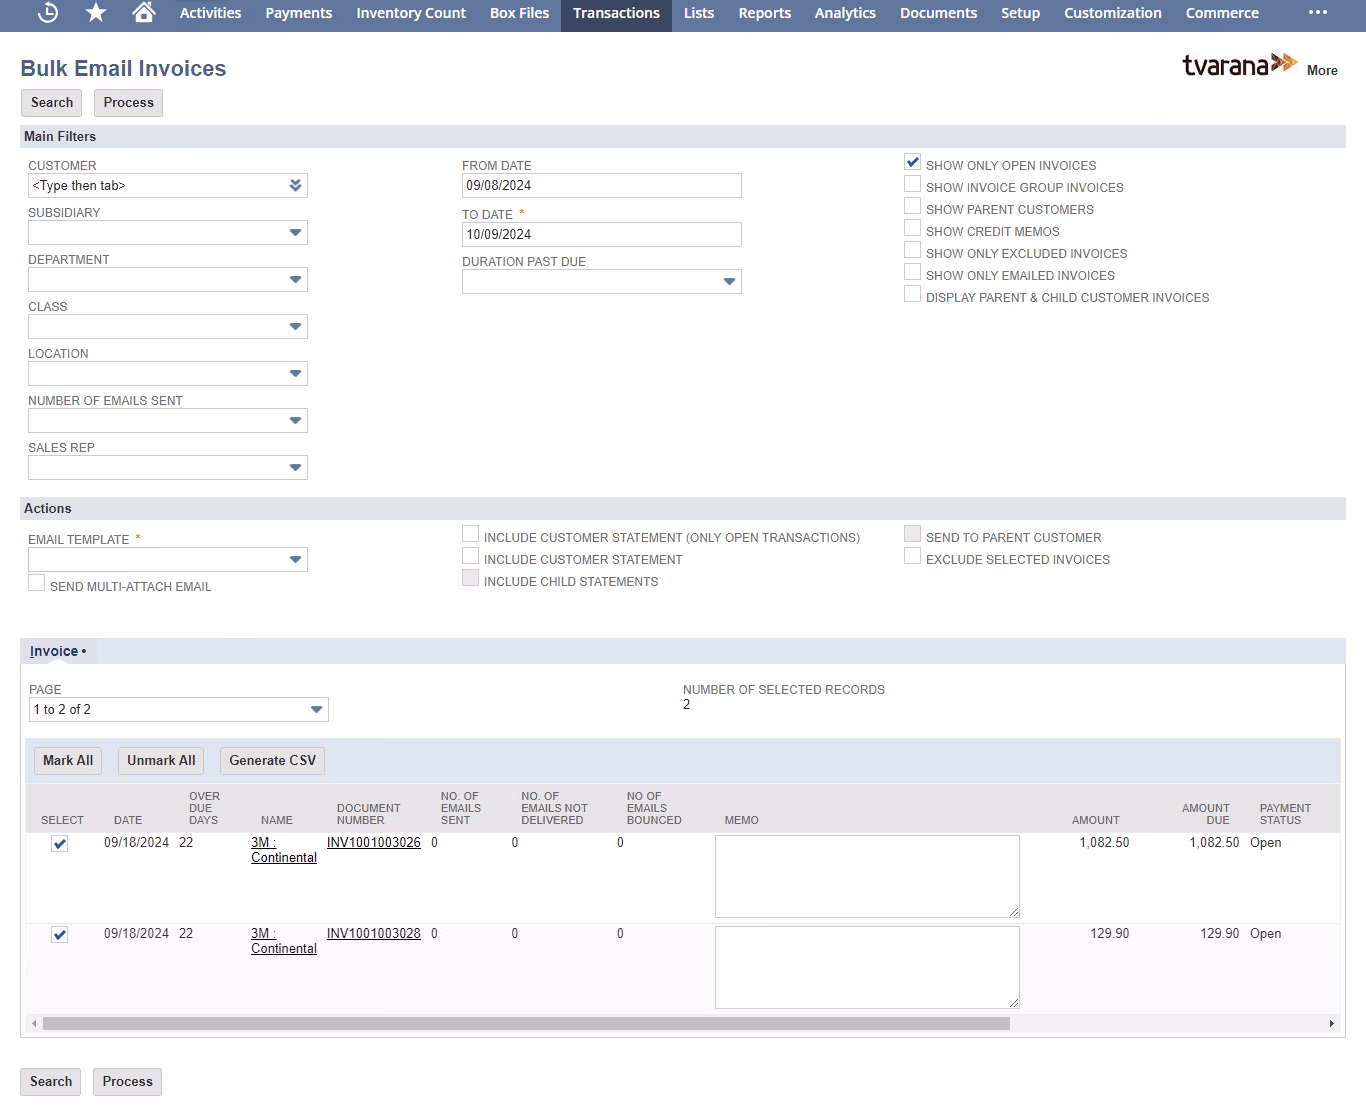This screenshot has width=1366, height=1120.
Task: Uncheck Show Only Open Invoices
Action: click(x=912, y=162)
